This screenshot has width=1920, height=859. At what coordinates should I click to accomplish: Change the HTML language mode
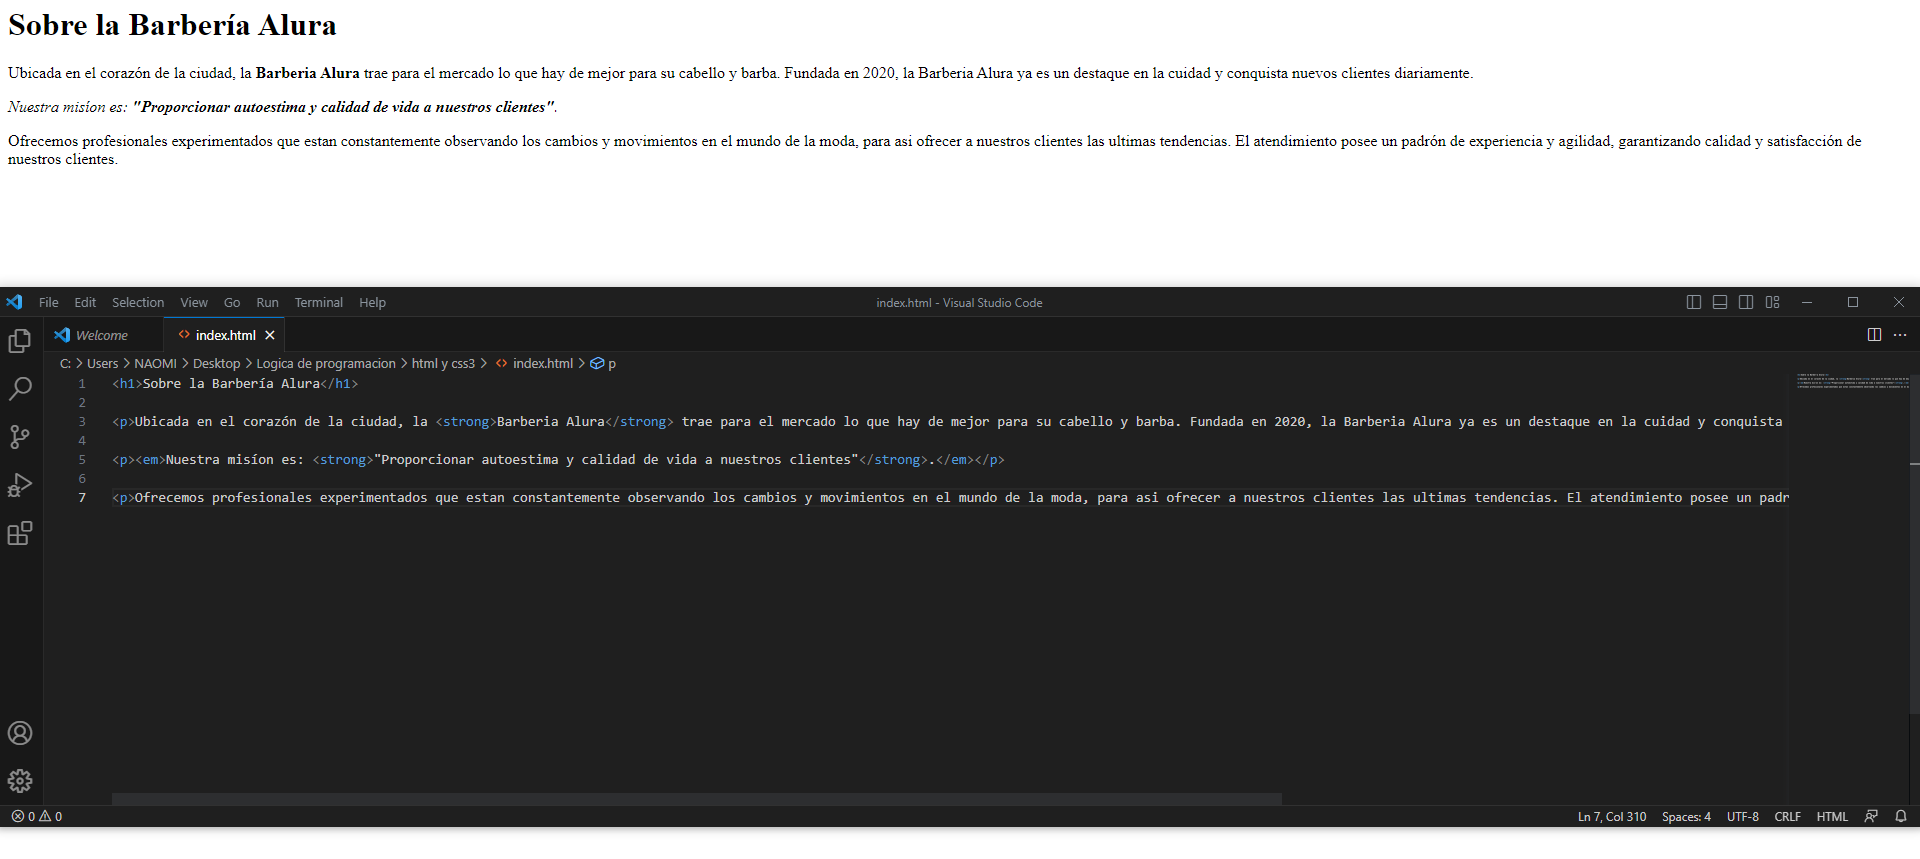pyautogui.click(x=1832, y=816)
